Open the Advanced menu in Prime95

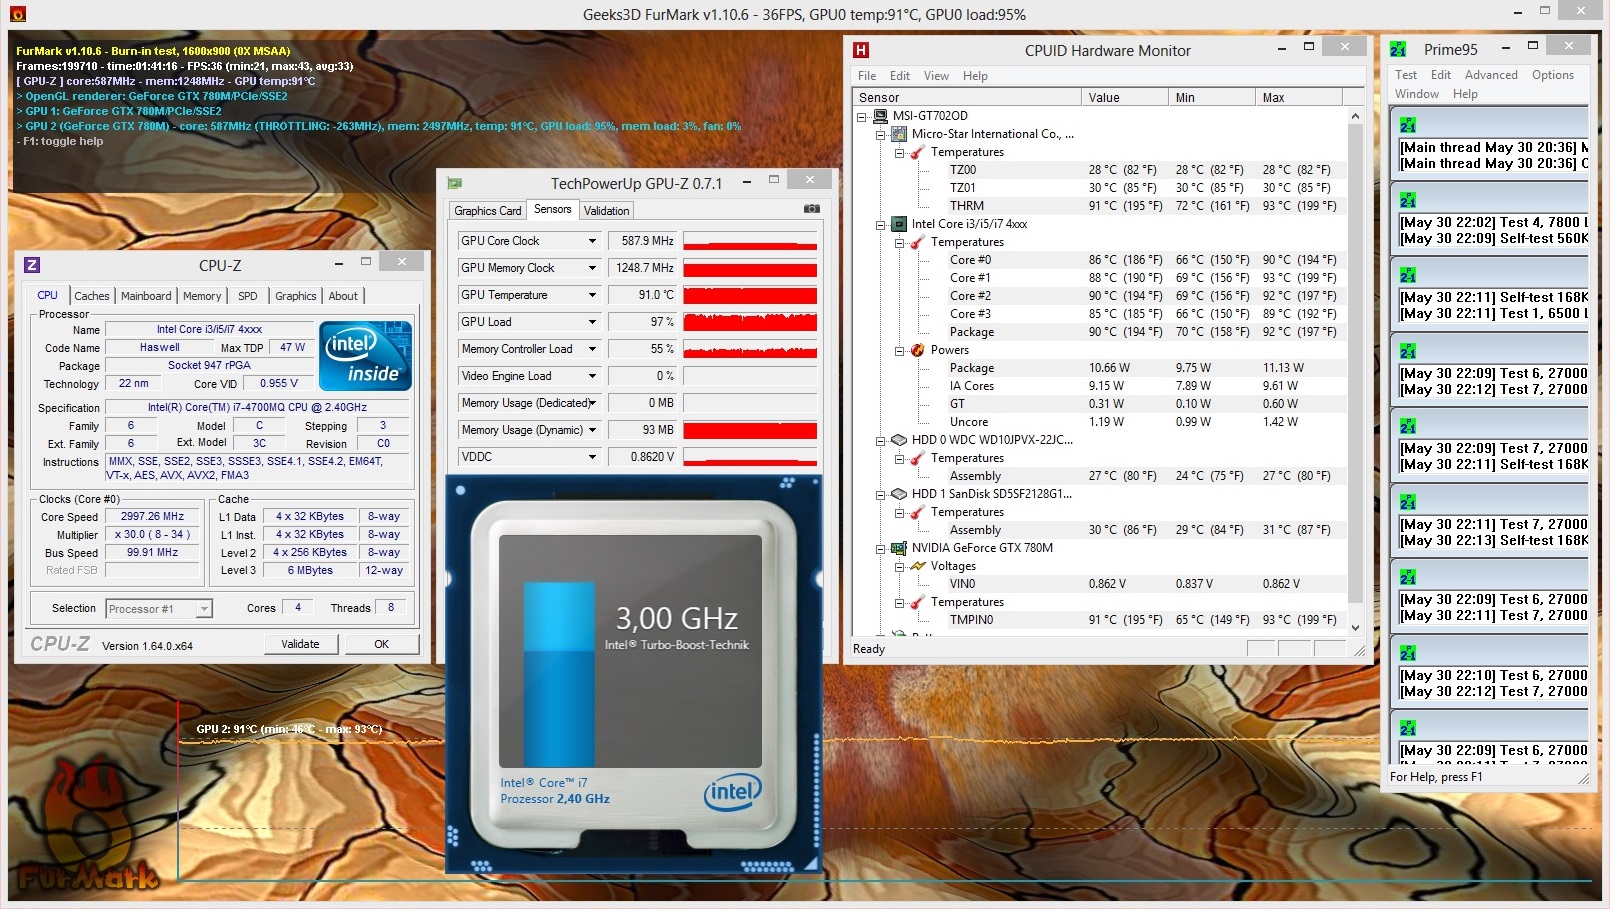pos(1491,75)
